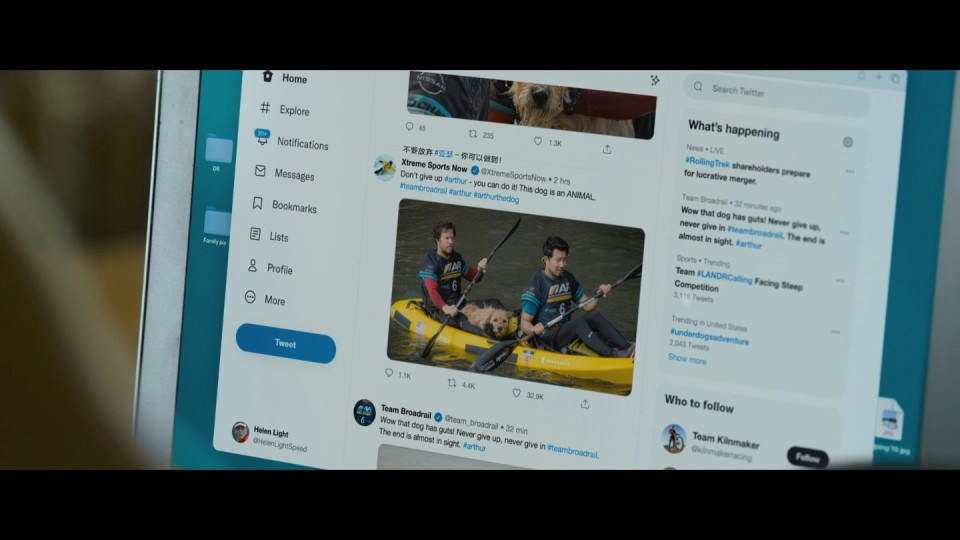The image size is (960, 540).
Task: Click the Bookmarks ribbon icon
Action: [258, 203]
